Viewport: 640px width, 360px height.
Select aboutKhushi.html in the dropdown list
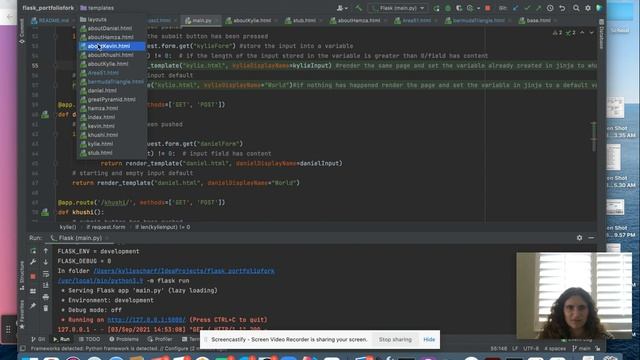point(111,55)
